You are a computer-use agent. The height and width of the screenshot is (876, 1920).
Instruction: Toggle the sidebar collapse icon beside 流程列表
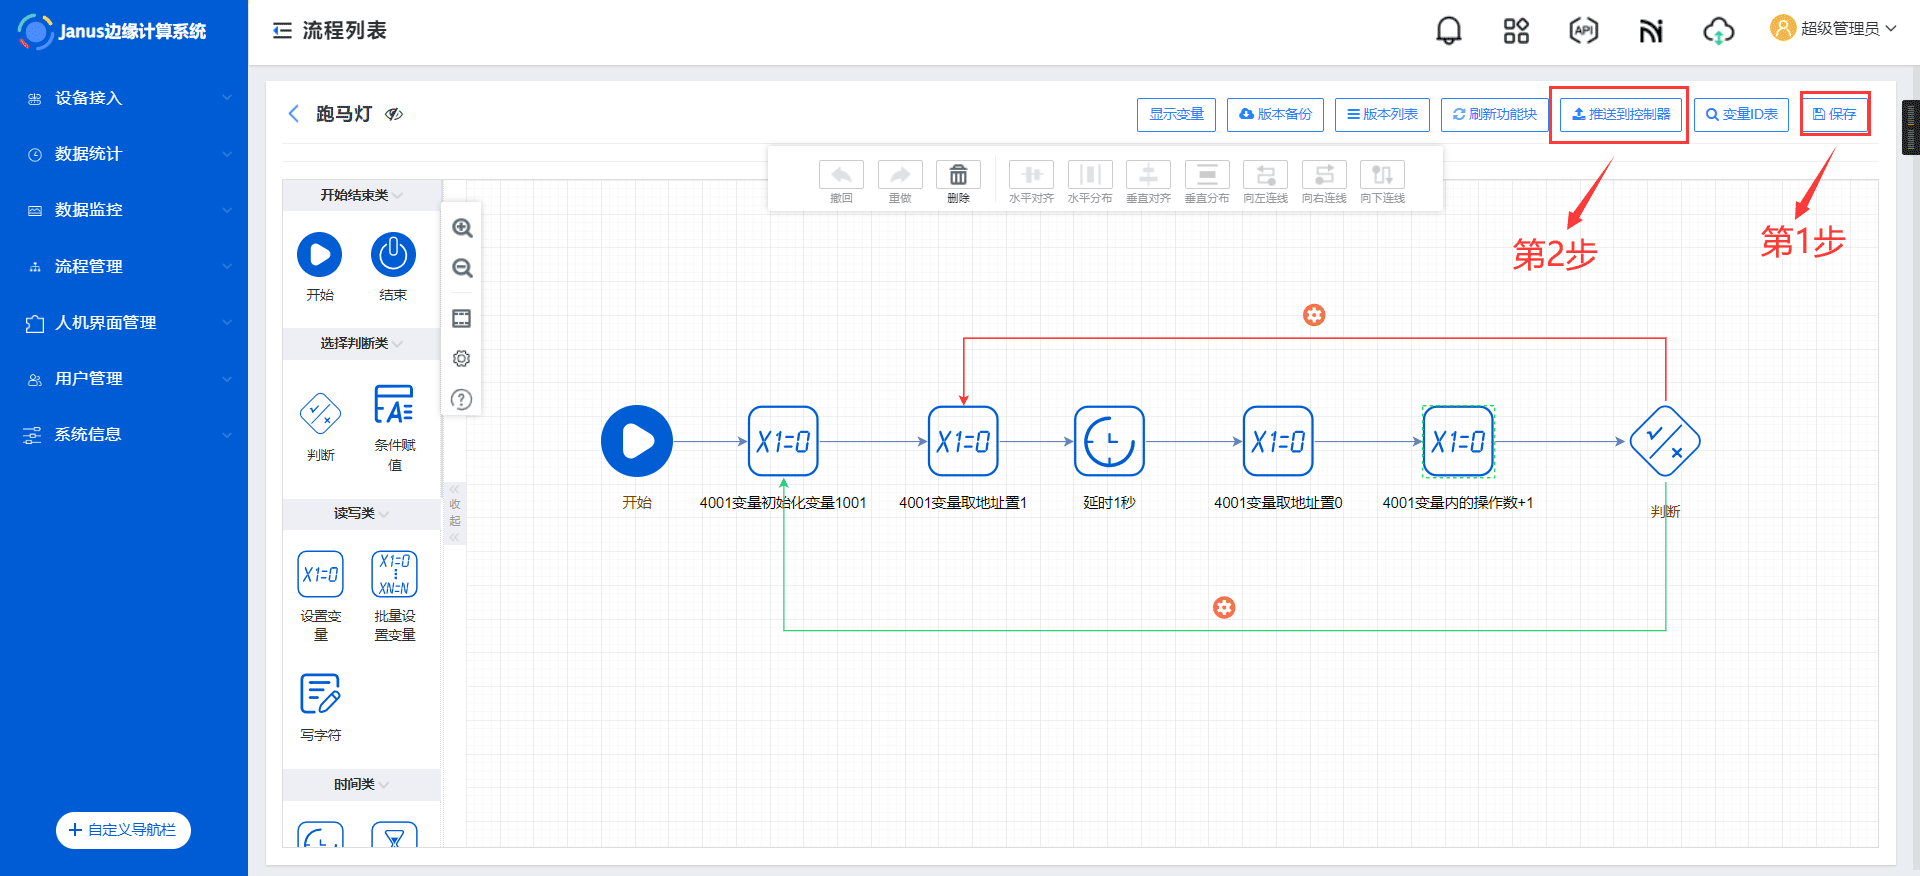(282, 31)
